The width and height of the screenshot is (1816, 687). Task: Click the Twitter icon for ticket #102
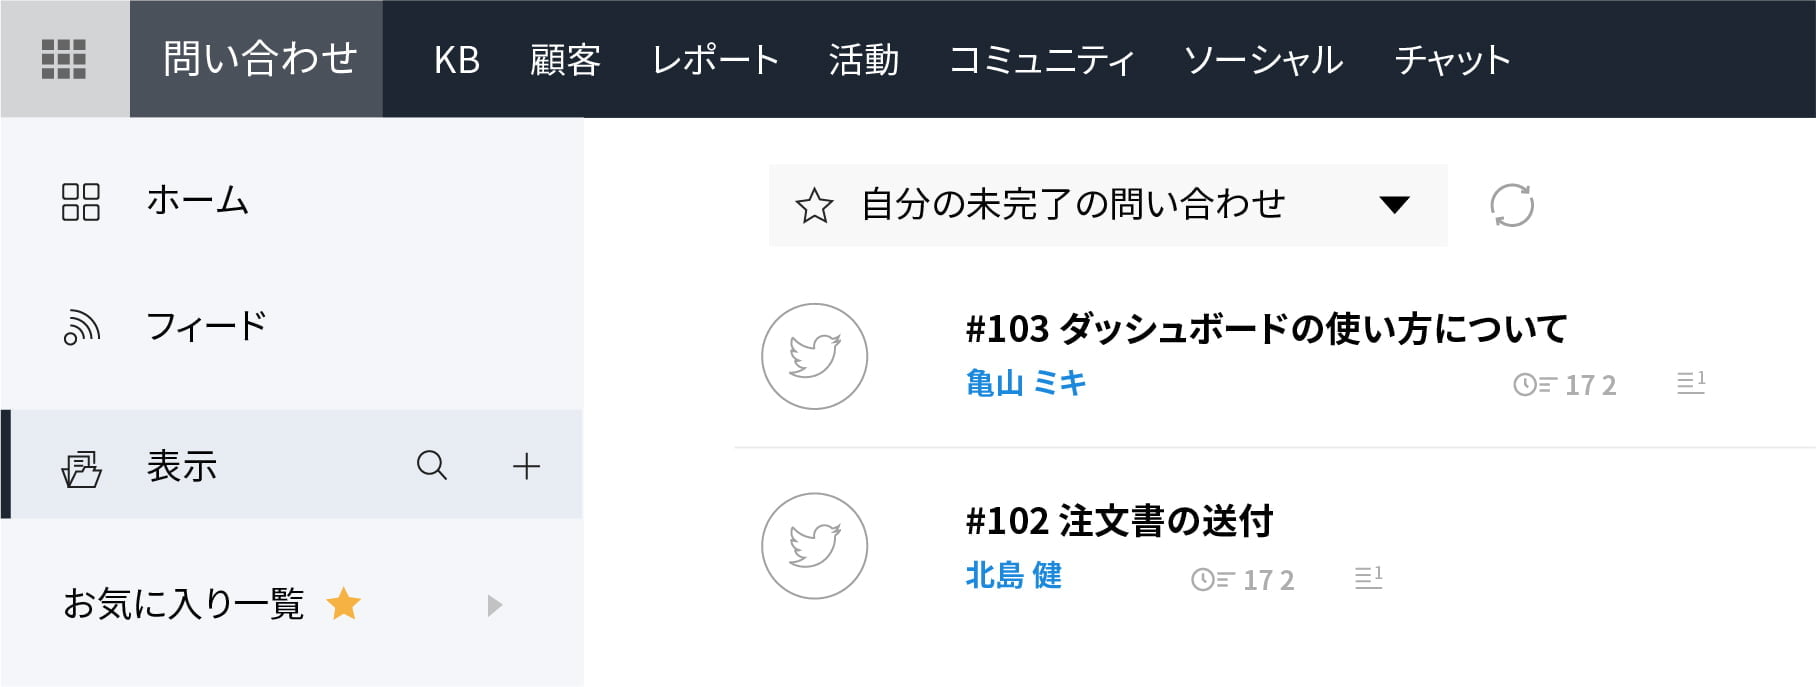tap(814, 546)
